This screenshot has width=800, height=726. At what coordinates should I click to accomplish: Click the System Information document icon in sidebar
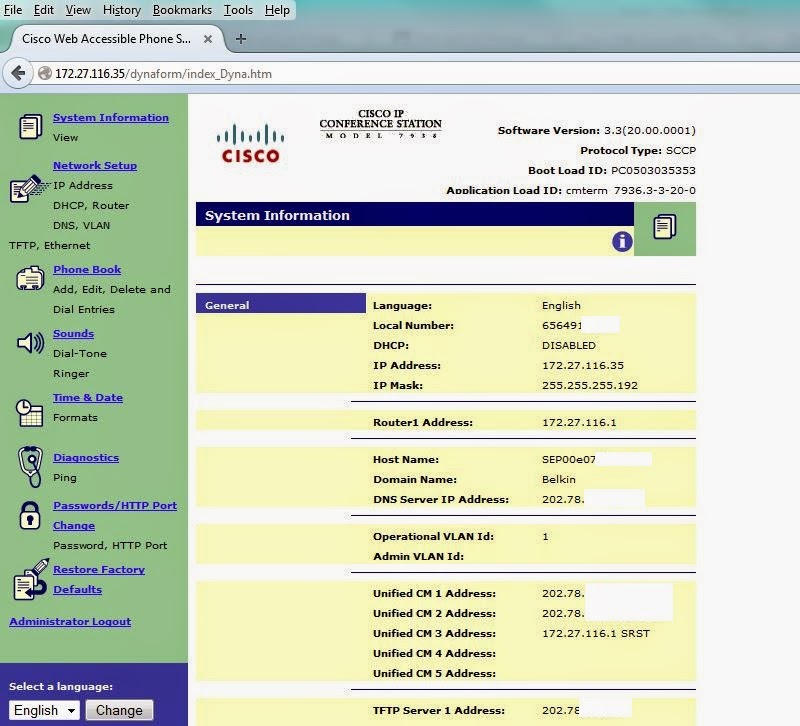click(x=30, y=127)
